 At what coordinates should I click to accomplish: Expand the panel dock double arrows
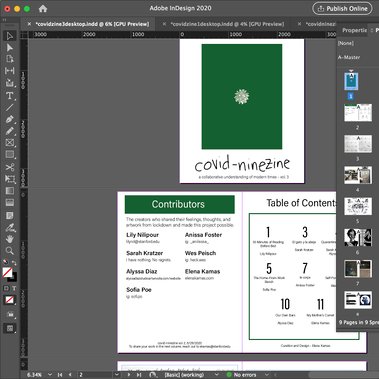click(x=5, y=20)
